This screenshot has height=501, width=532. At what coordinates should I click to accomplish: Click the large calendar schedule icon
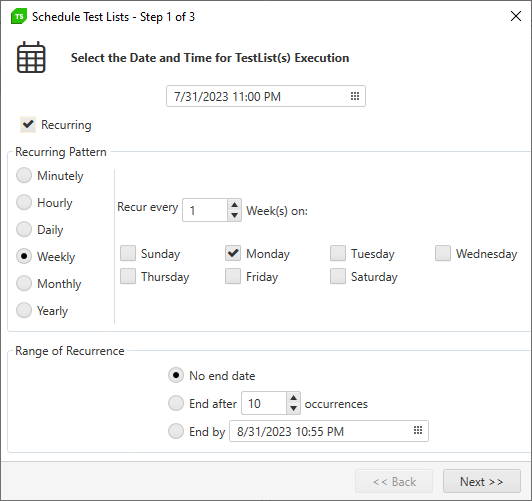31,57
